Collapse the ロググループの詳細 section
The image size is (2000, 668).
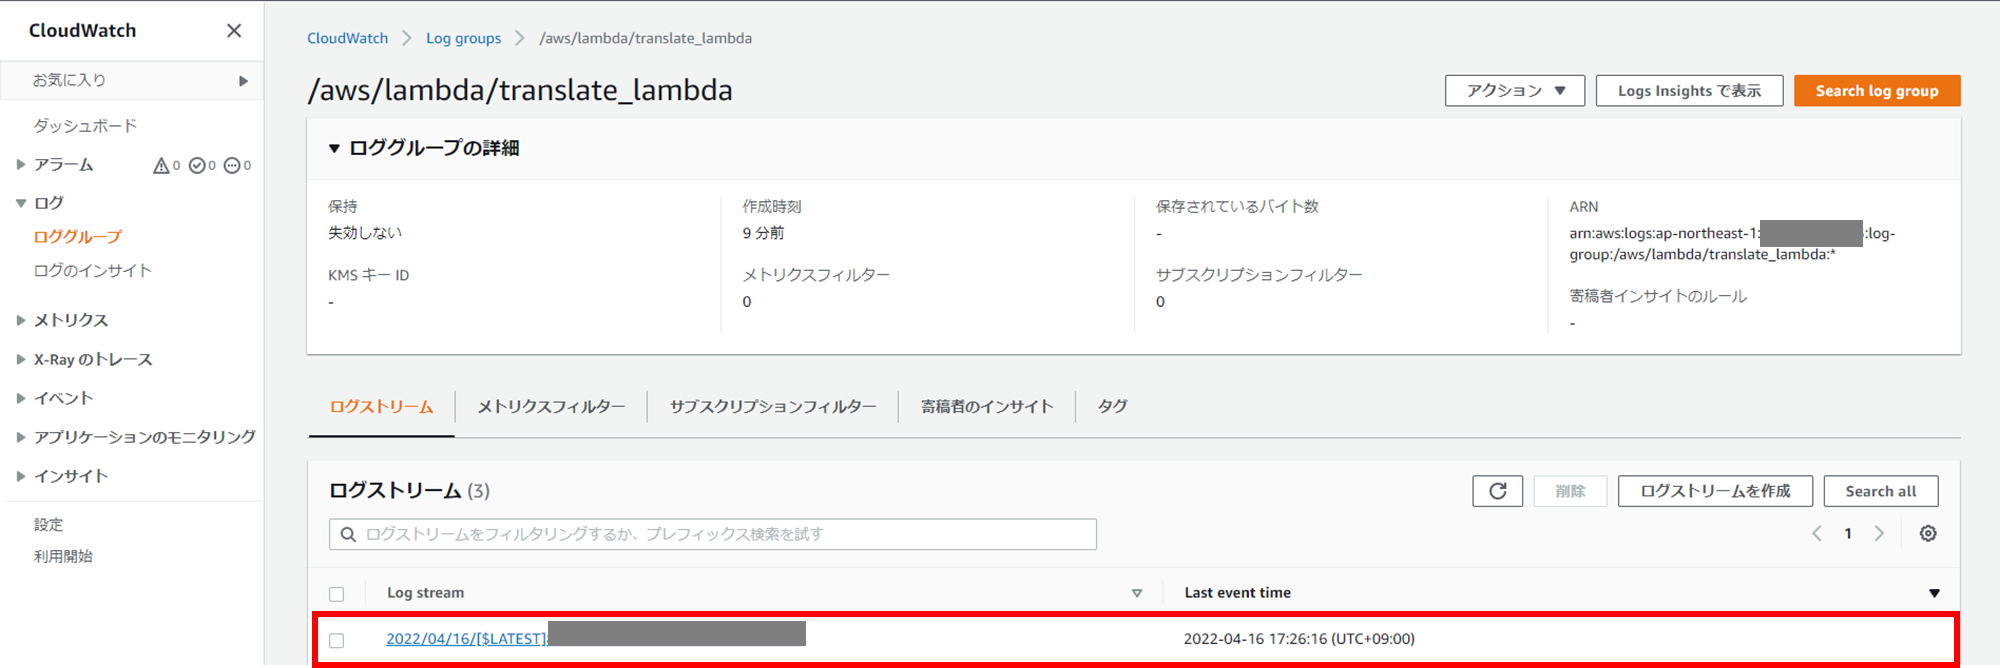[x=334, y=147]
